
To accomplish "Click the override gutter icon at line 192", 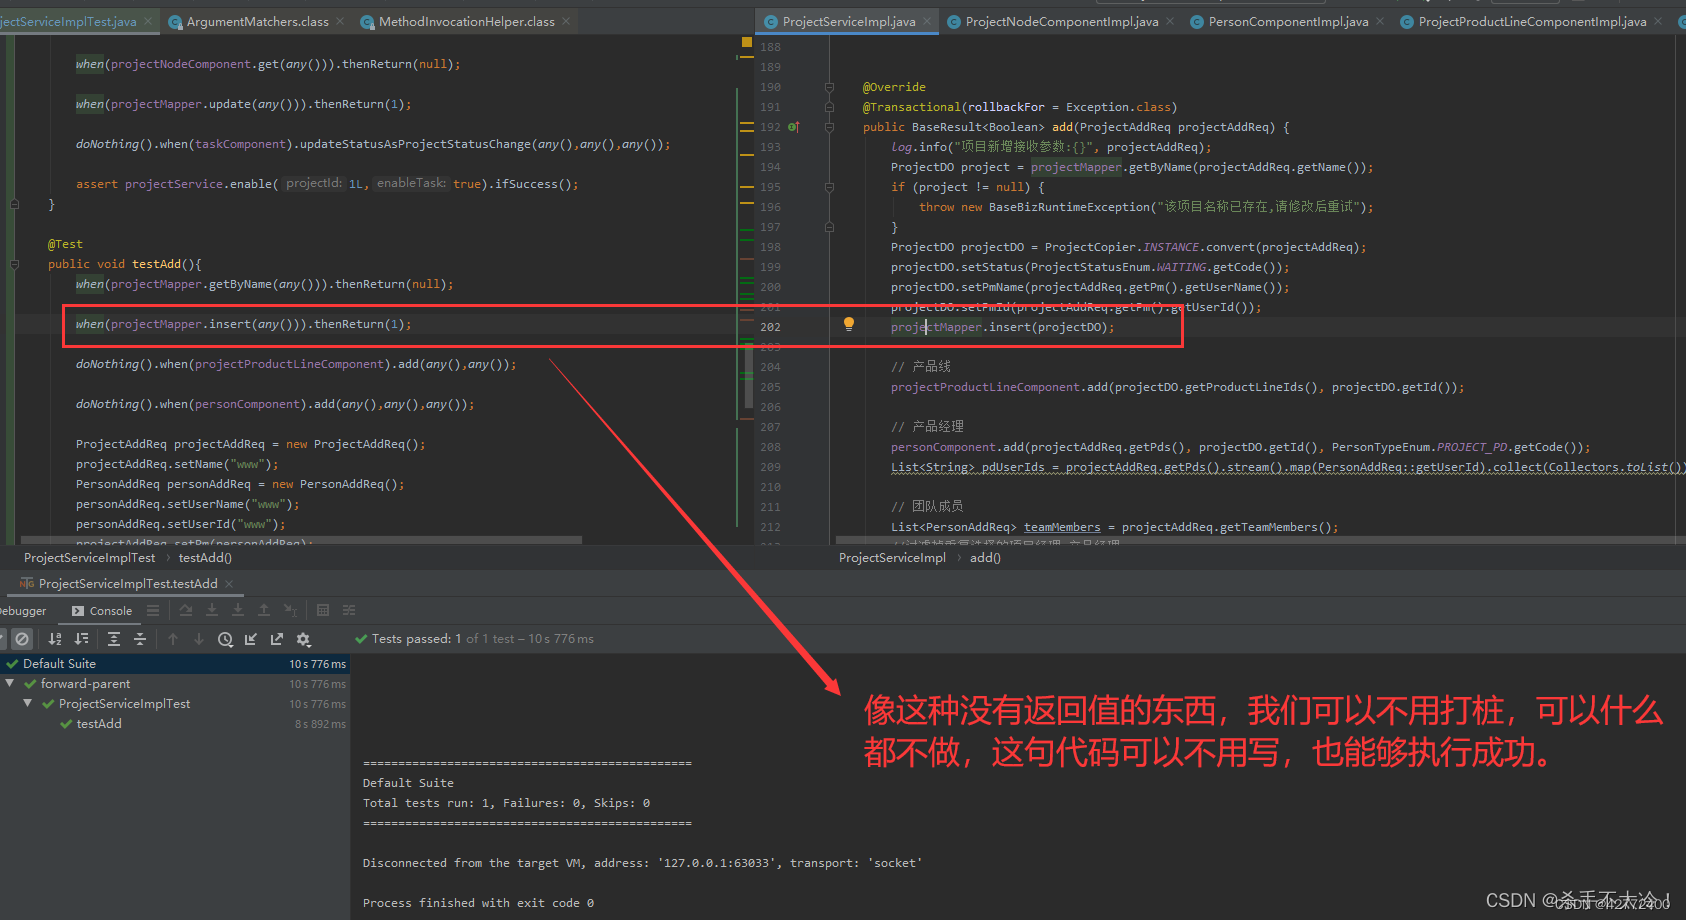I will tap(793, 127).
